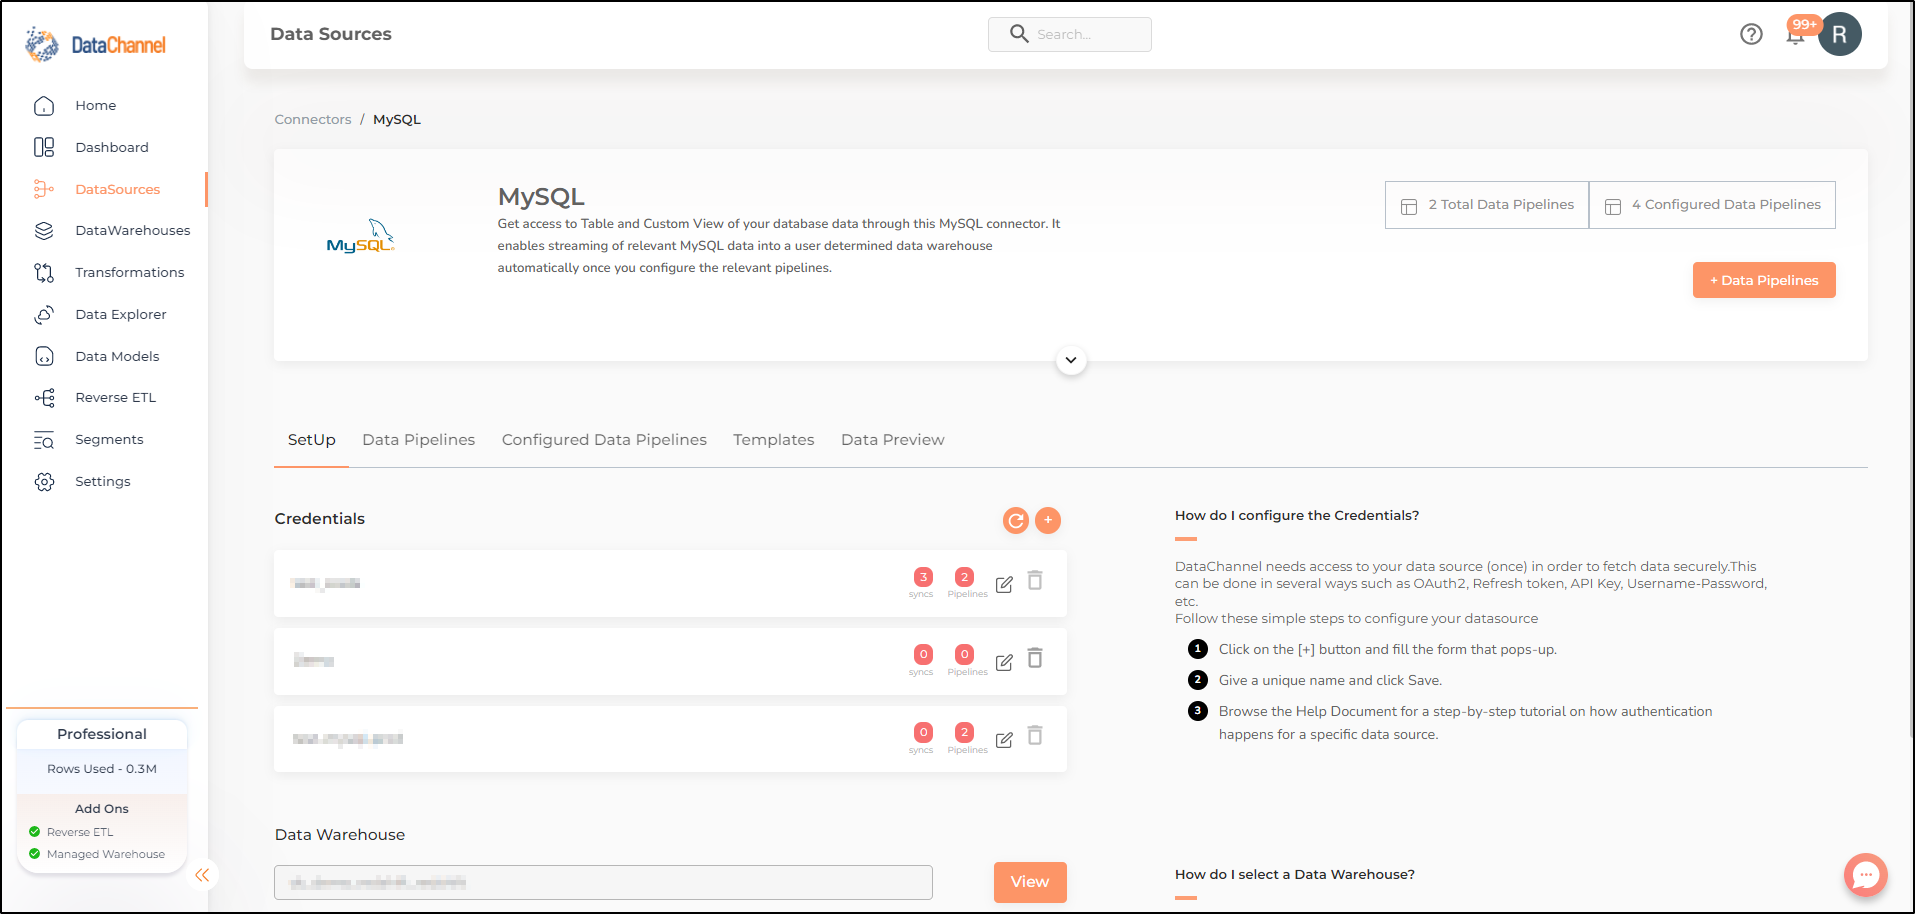Click the MySQL breadcrumb text
This screenshot has height=914, width=1915.
pyautogui.click(x=397, y=119)
